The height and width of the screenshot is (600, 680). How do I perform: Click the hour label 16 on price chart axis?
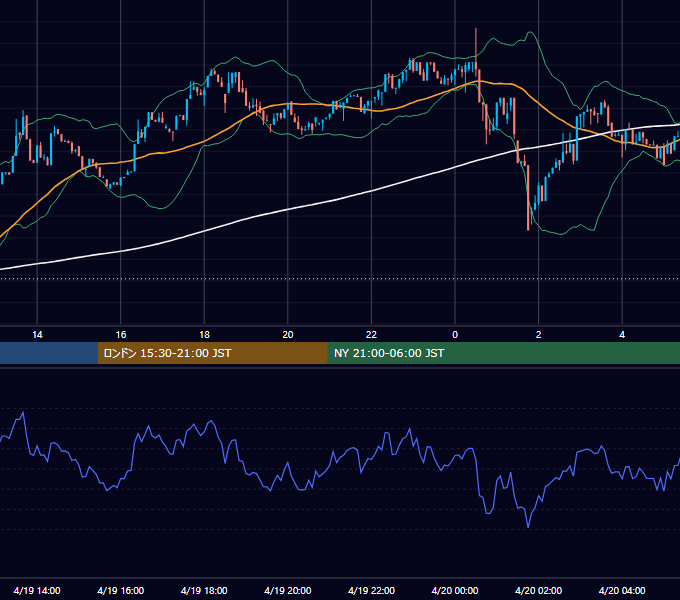pos(121,335)
